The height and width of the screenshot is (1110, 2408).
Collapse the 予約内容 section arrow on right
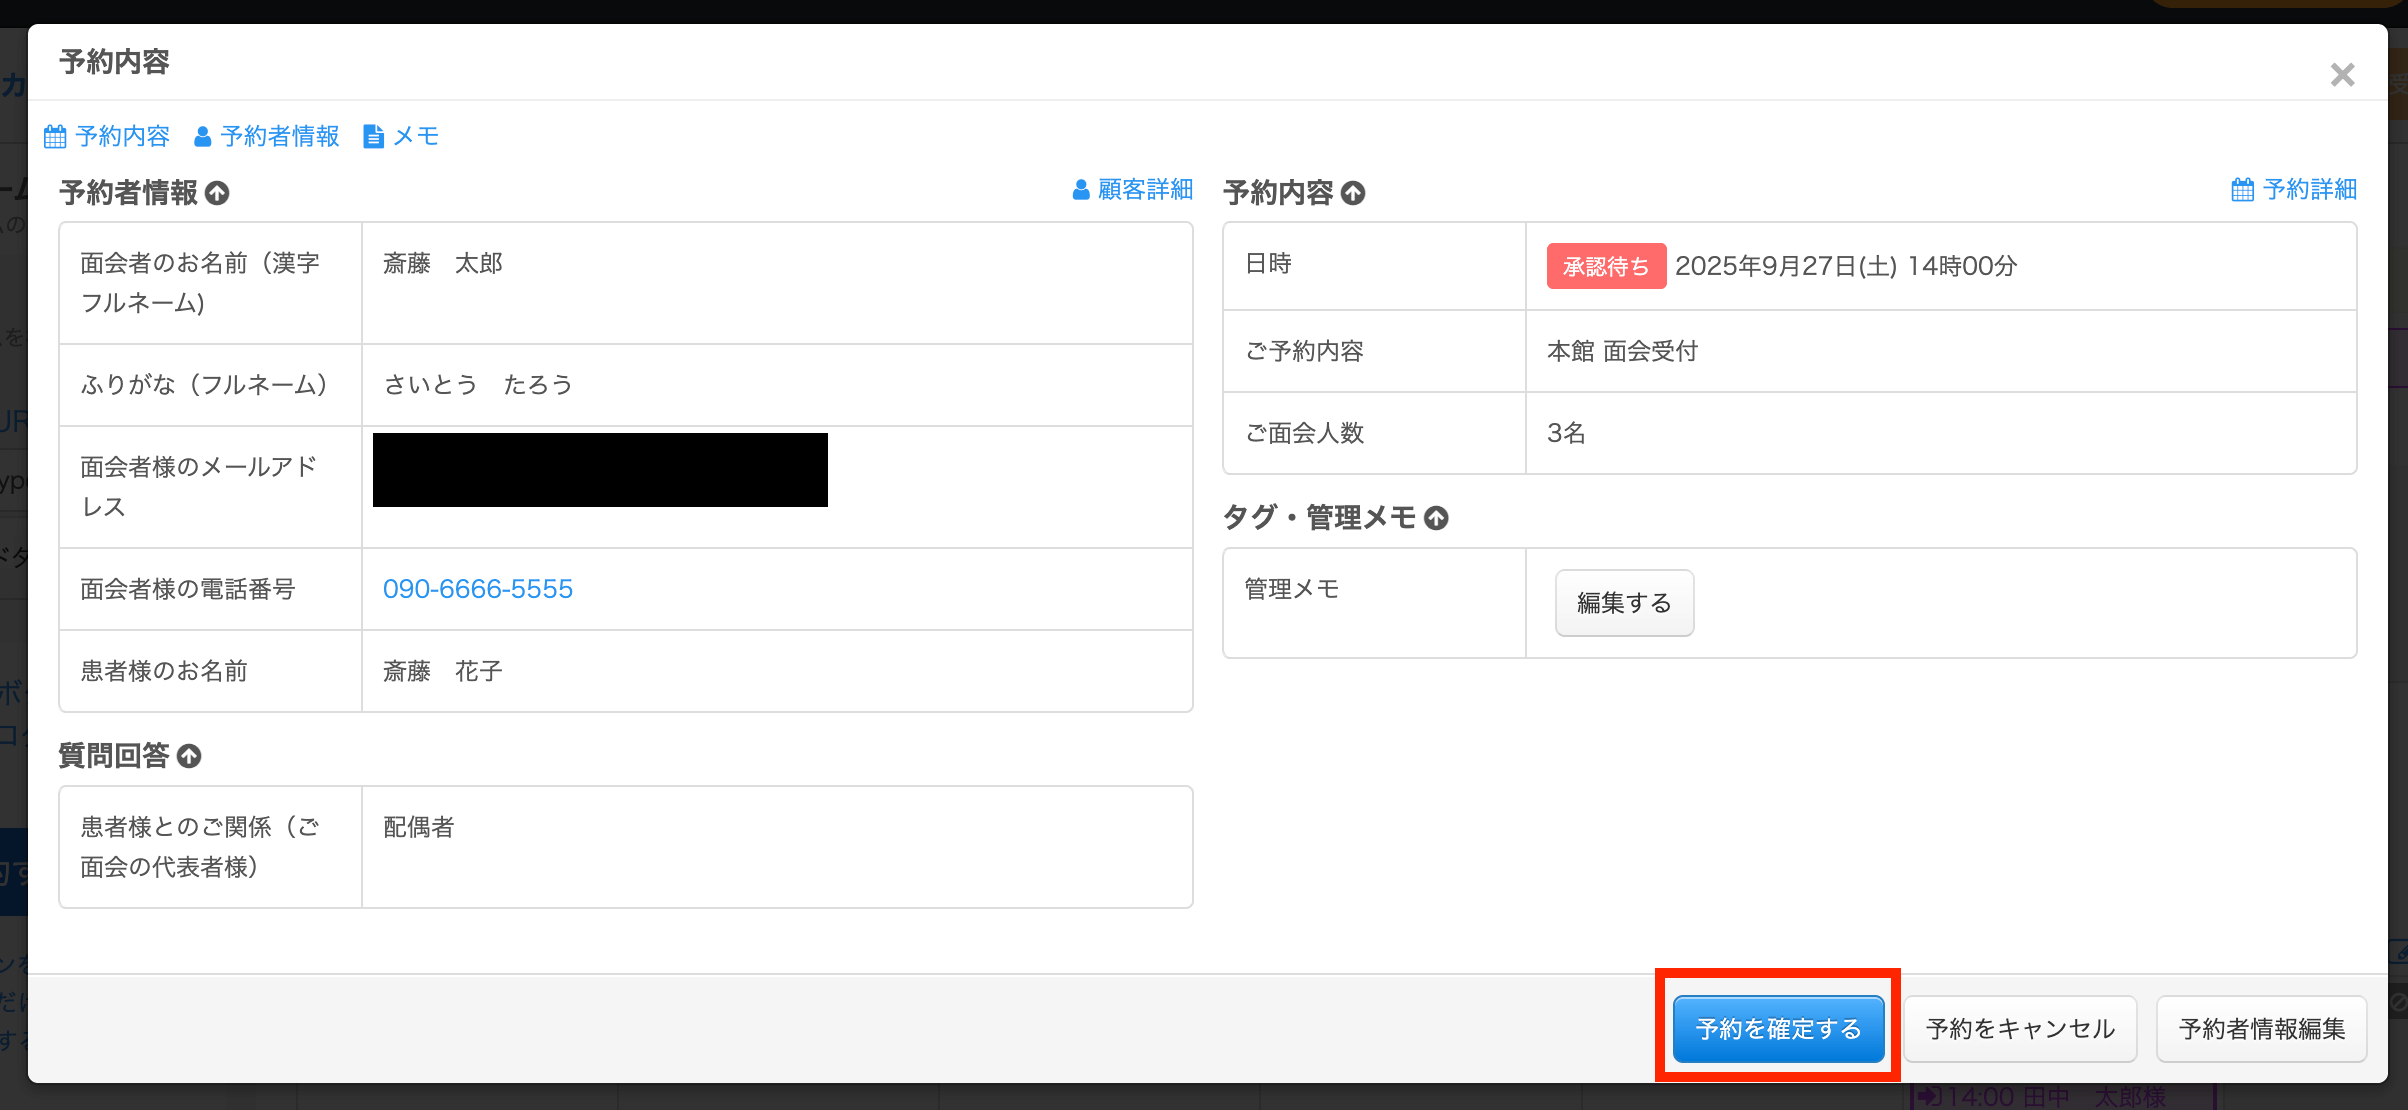[x=1353, y=193]
